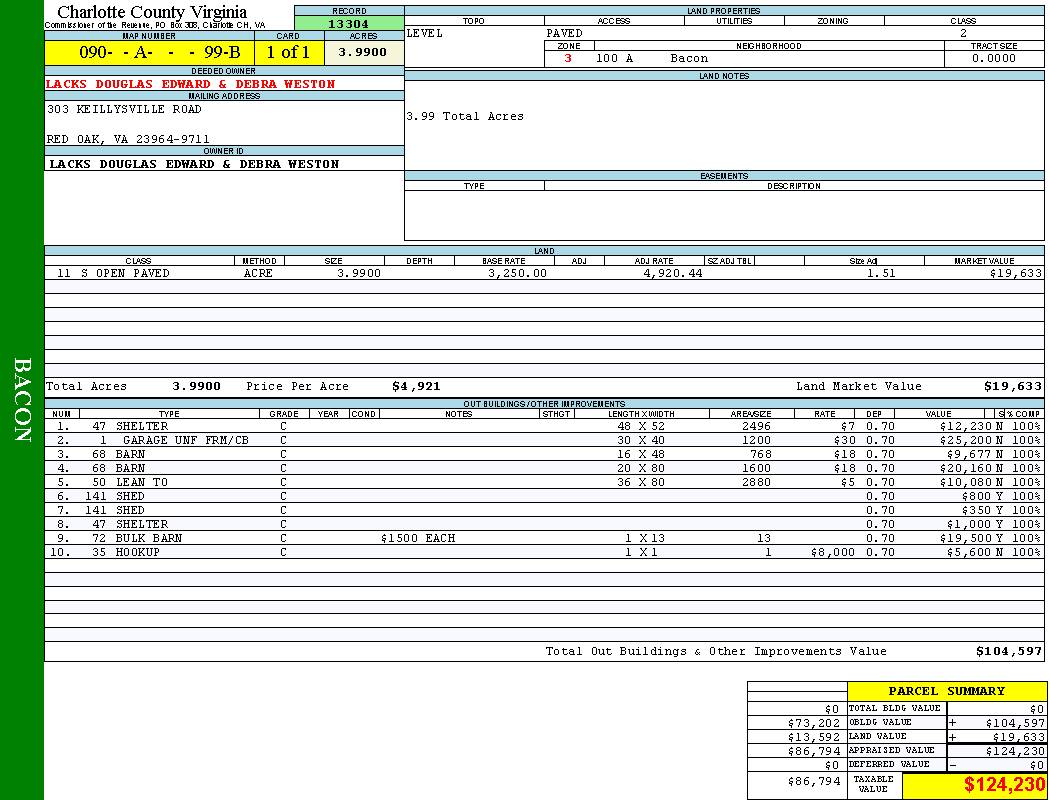Click the Owner ID name field
This screenshot has height=800, width=1050.
194,164
